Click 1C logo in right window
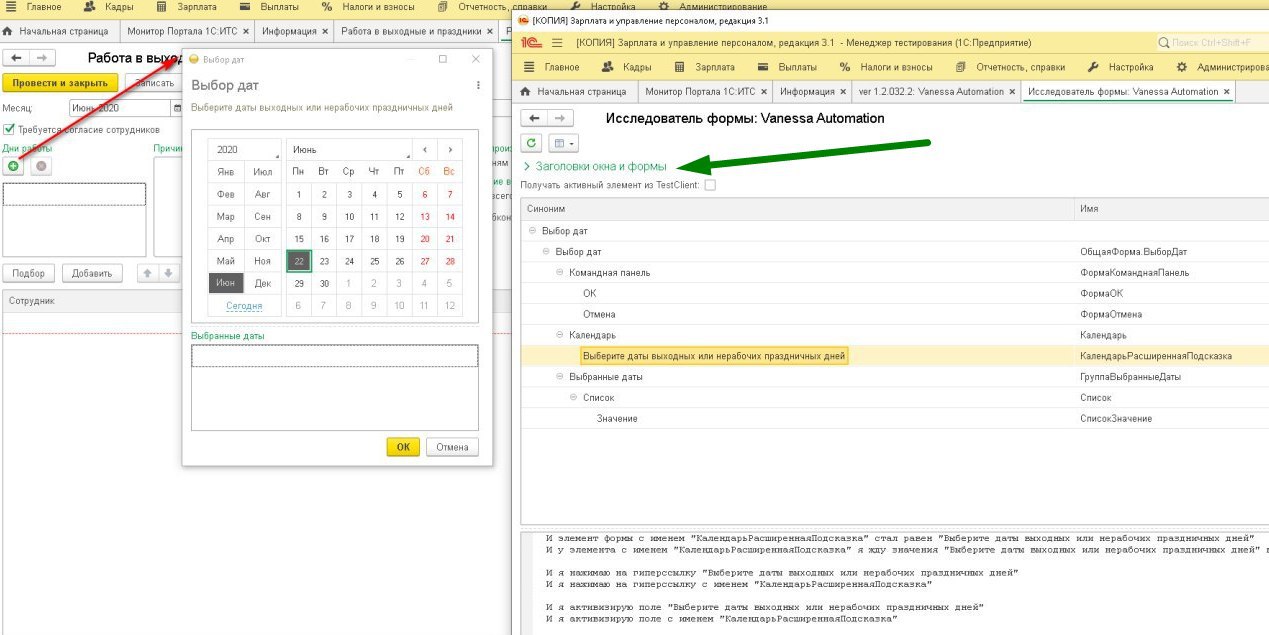Screen dimensions: 1269x635 (530, 43)
